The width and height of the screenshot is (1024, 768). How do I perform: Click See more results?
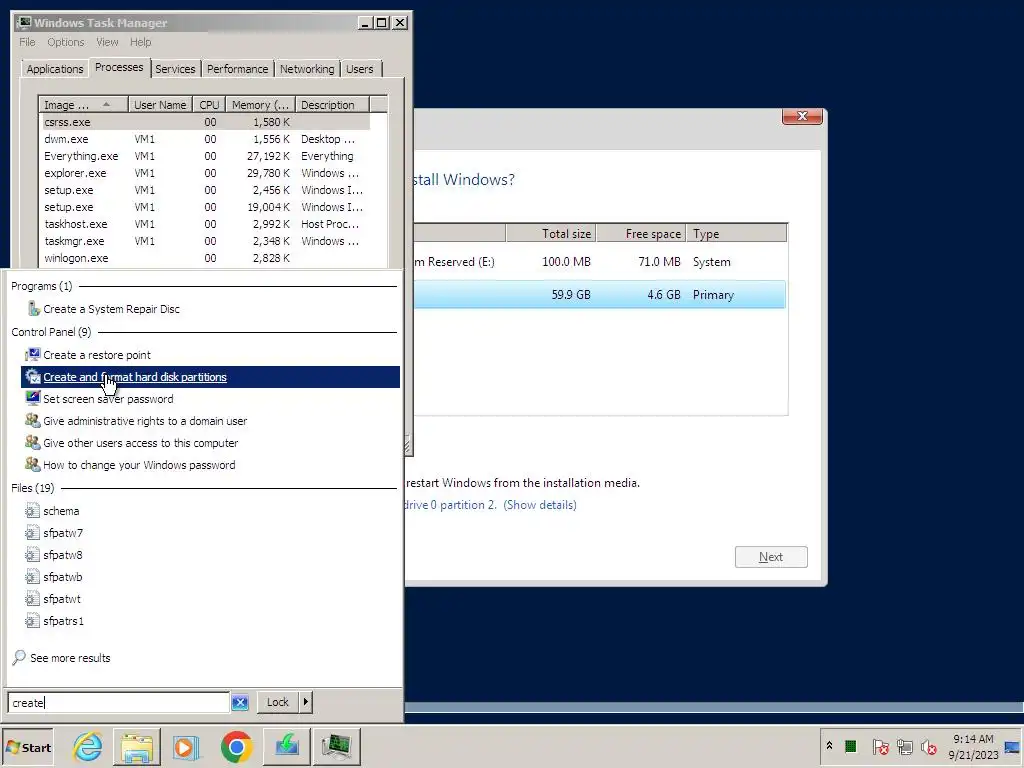tap(70, 658)
